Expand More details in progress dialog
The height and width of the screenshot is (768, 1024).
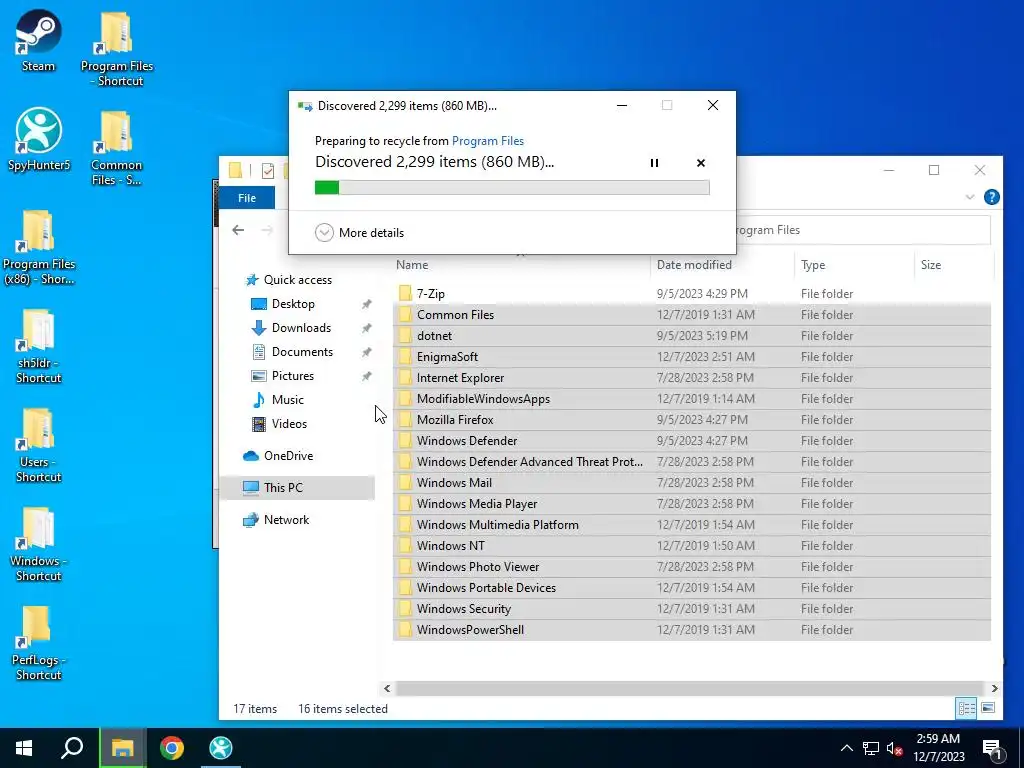coord(360,232)
